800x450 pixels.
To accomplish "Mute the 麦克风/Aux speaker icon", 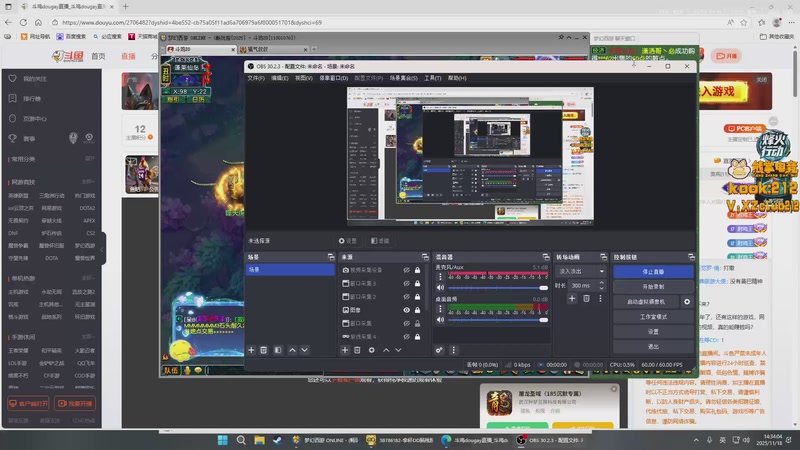I will pyautogui.click(x=440, y=288).
